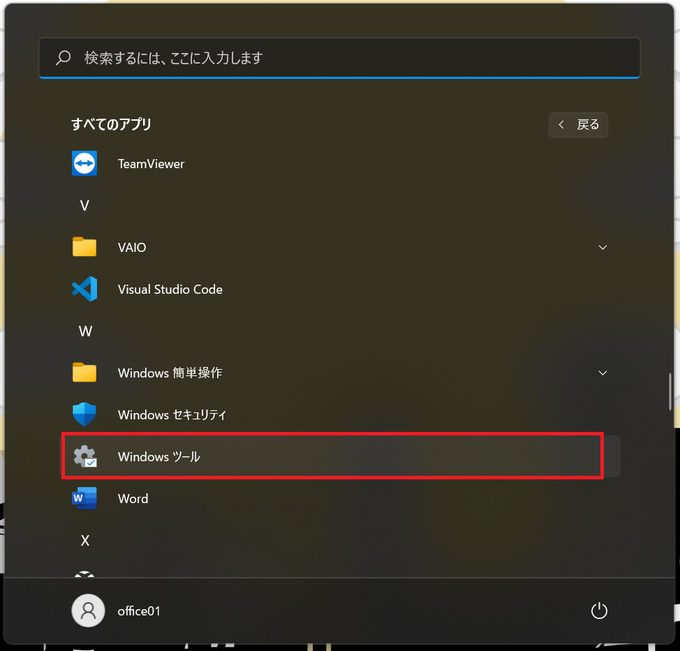Select the TeamViewer text label
The height and width of the screenshot is (651, 680).
click(x=151, y=164)
